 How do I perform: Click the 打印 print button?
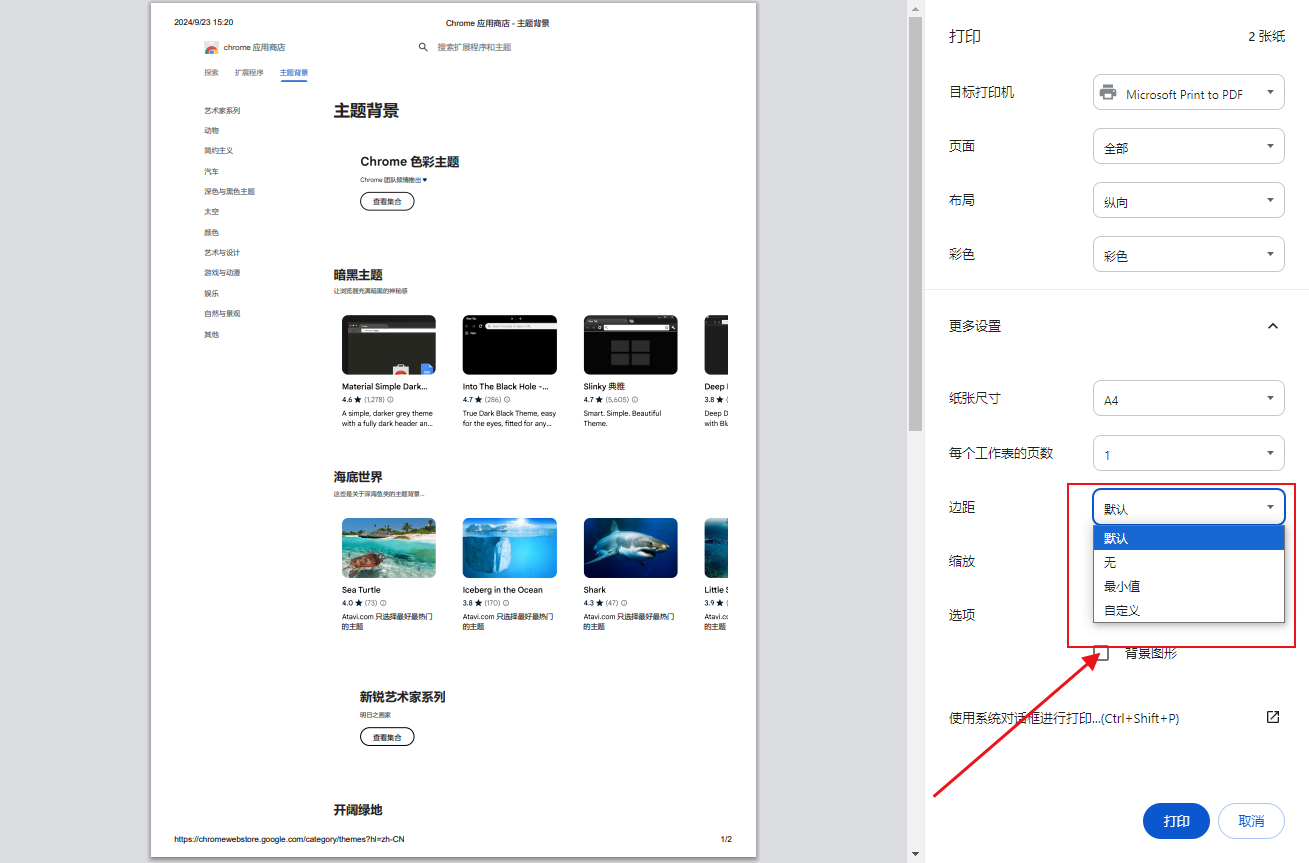point(1176,821)
